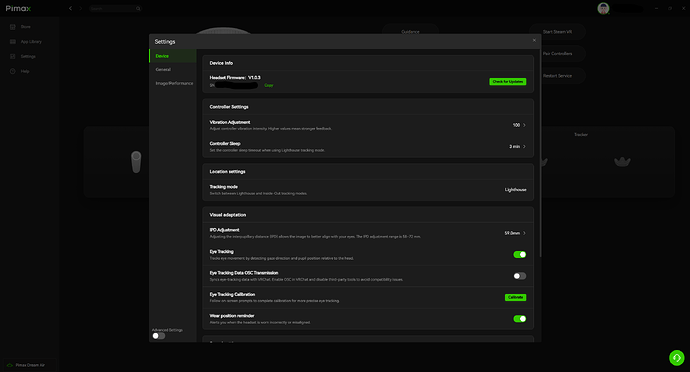This screenshot has height=372, width=690.
Task: Click the Headset Firmware V1.0.3 text
Action: 235,77
